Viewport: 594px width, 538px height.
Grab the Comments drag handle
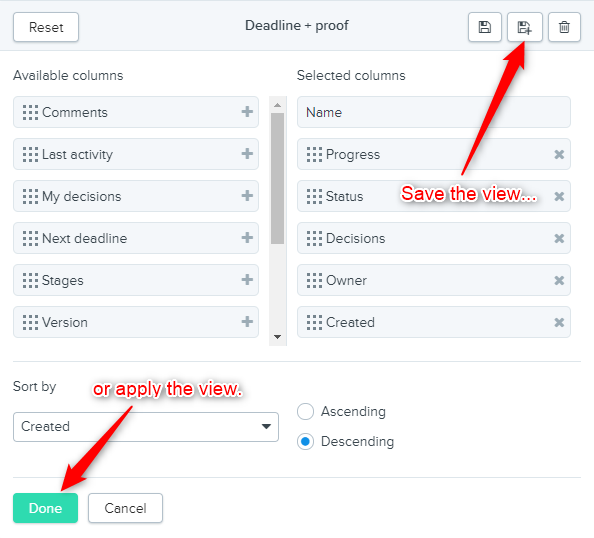[x=30, y=113]
